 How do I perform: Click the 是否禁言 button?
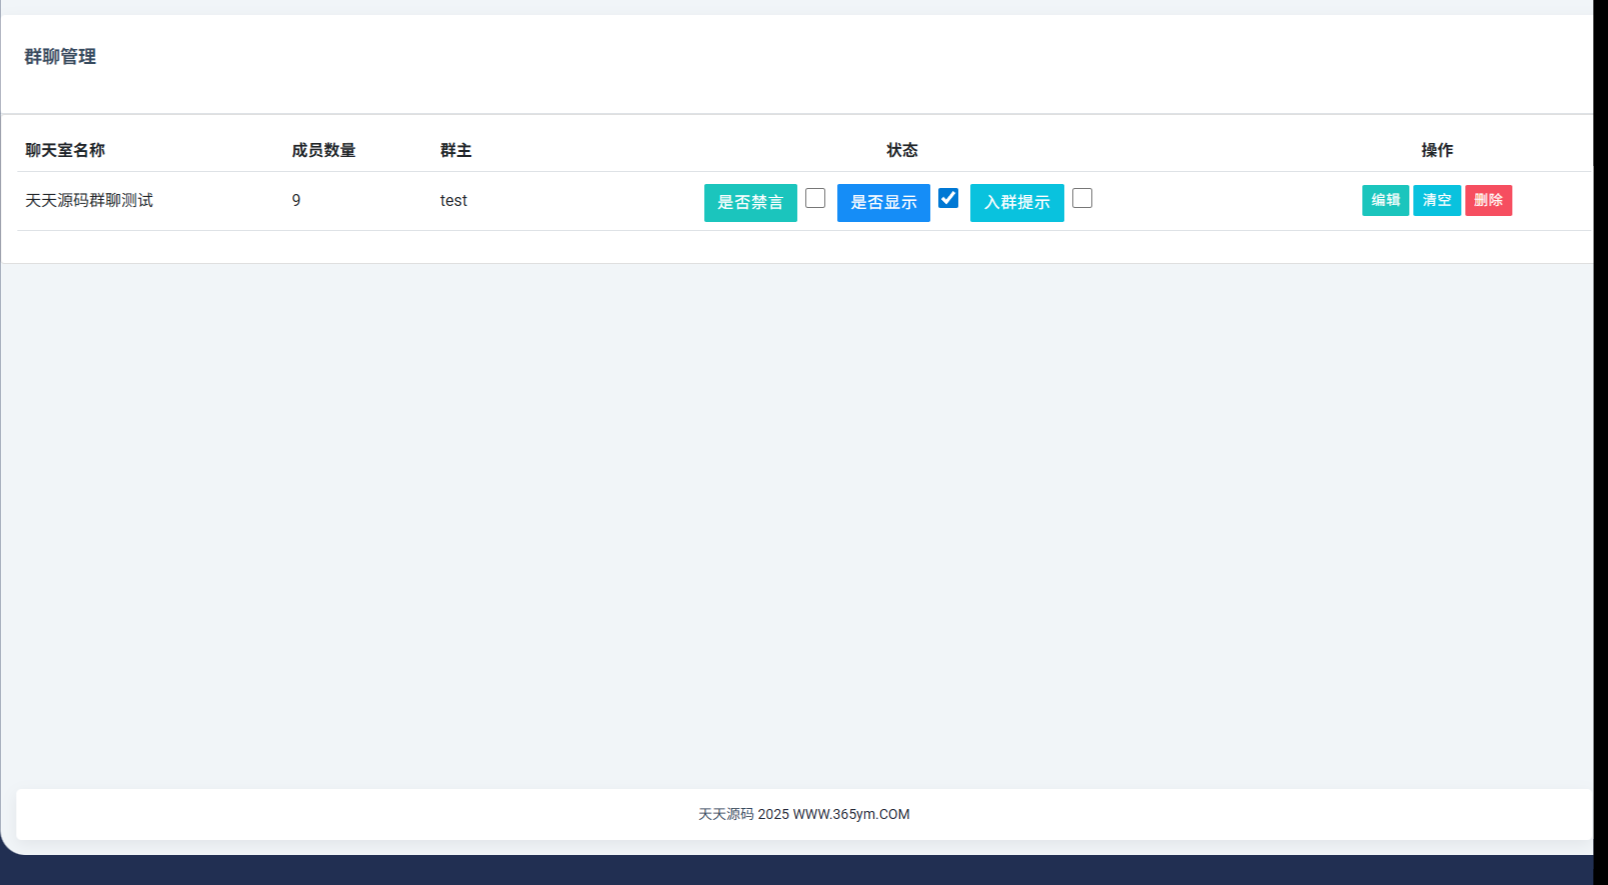pyautogui.click(x=750, y=202)
